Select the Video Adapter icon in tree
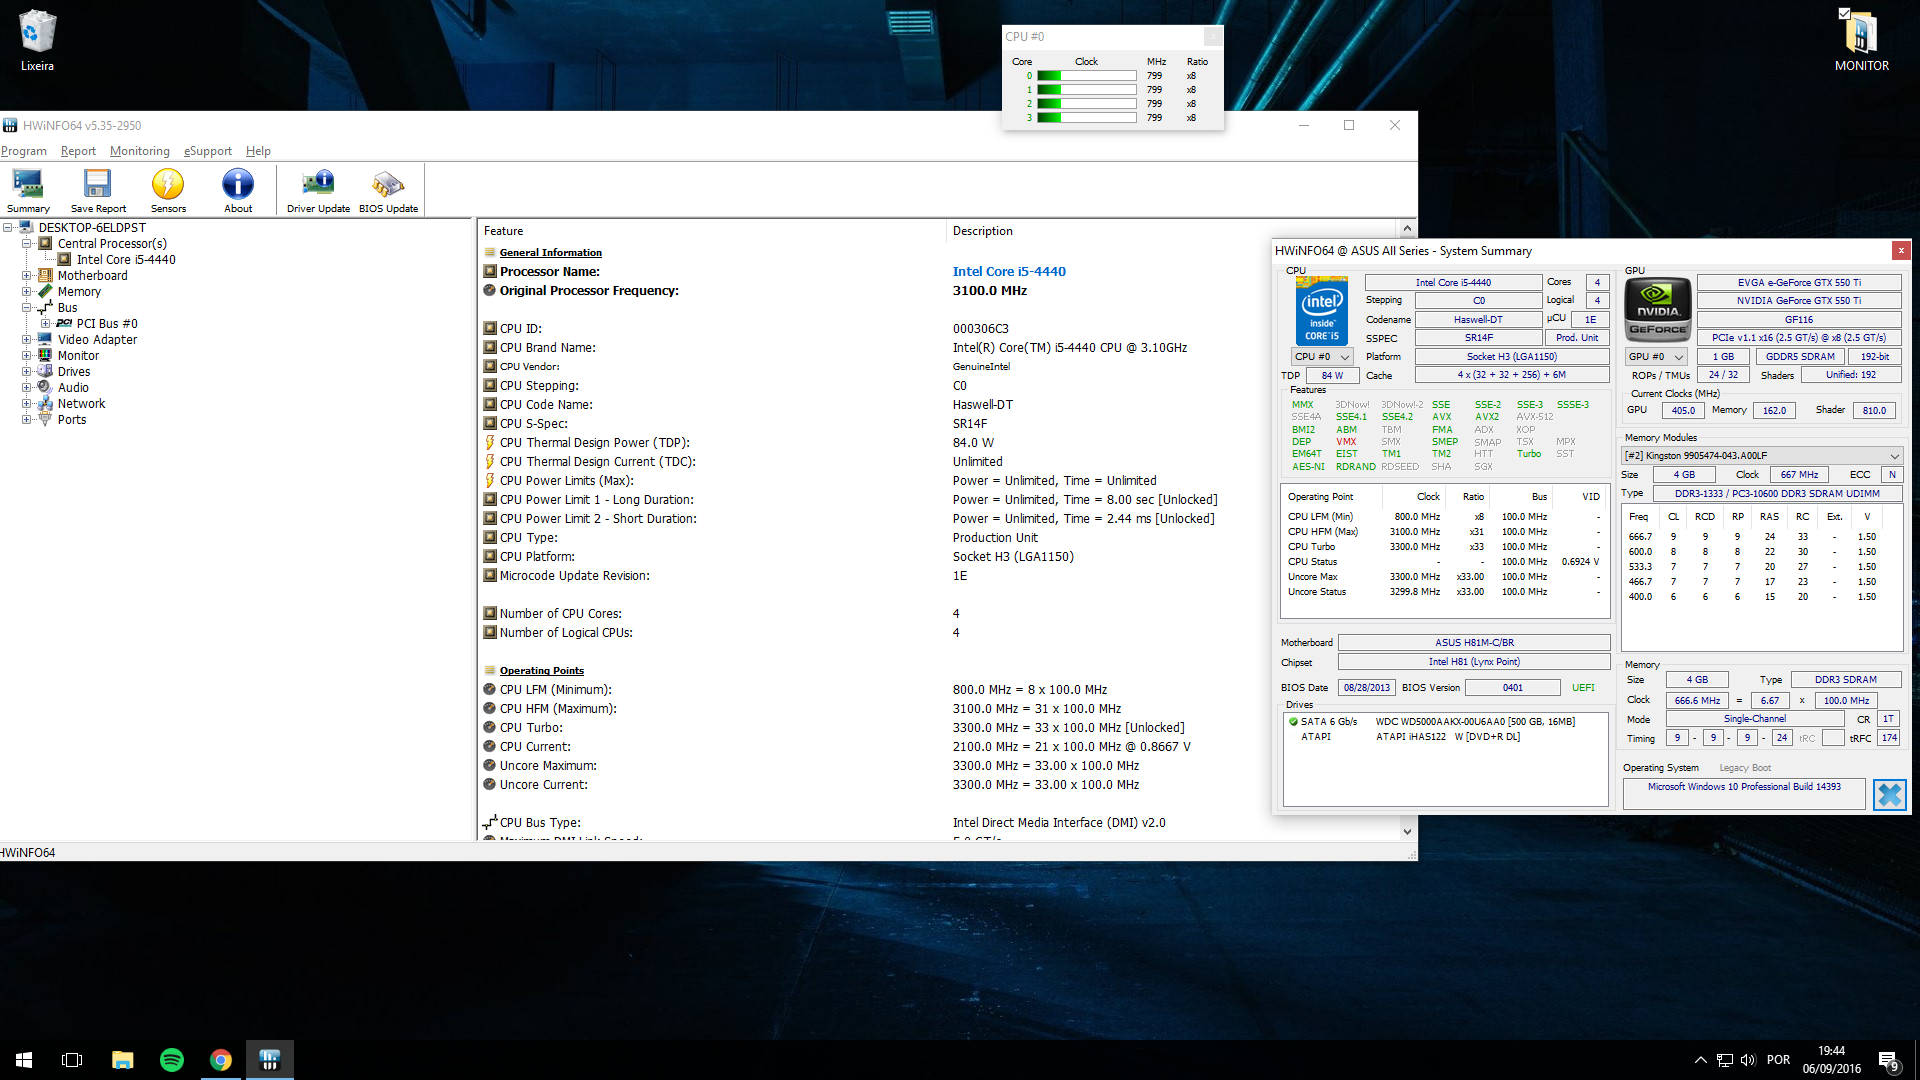Screen dimensions: 1920x1080 pyautogui.click(x=45, y=340)
